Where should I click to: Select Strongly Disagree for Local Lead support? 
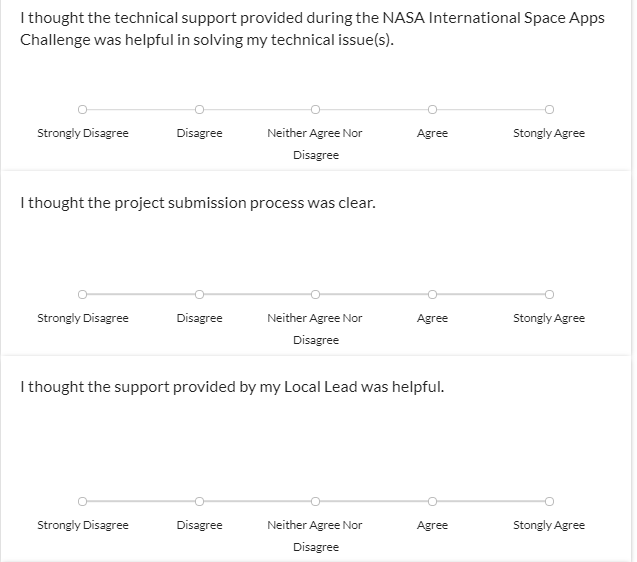pyautogui.click(x=83, y=501)
